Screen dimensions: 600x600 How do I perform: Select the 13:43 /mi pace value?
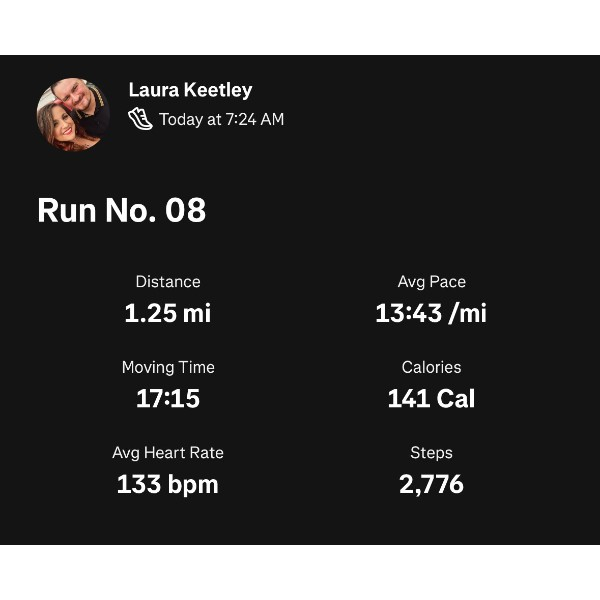click(x=431, y=313)
